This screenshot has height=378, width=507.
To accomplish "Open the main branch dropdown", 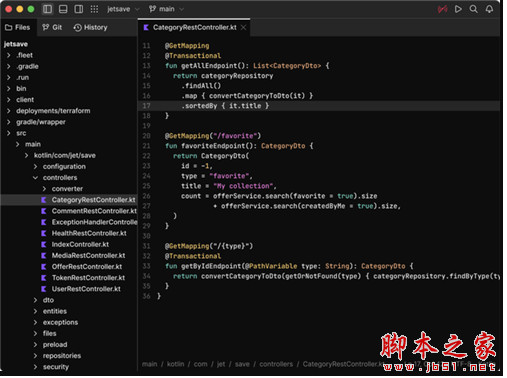I will (166, 9).
